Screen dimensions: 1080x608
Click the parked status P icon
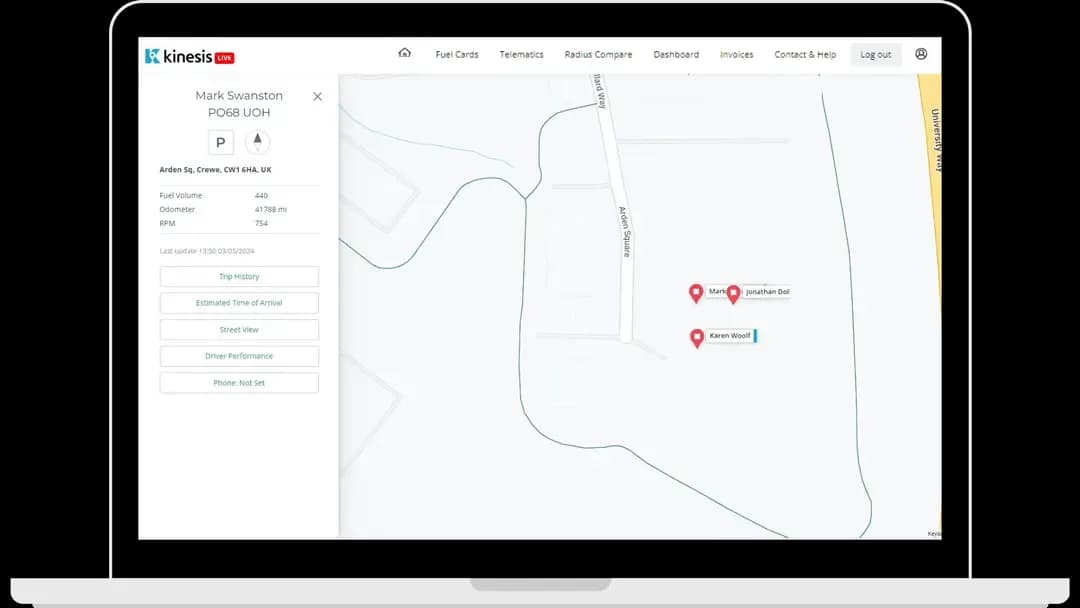(221, 142)
